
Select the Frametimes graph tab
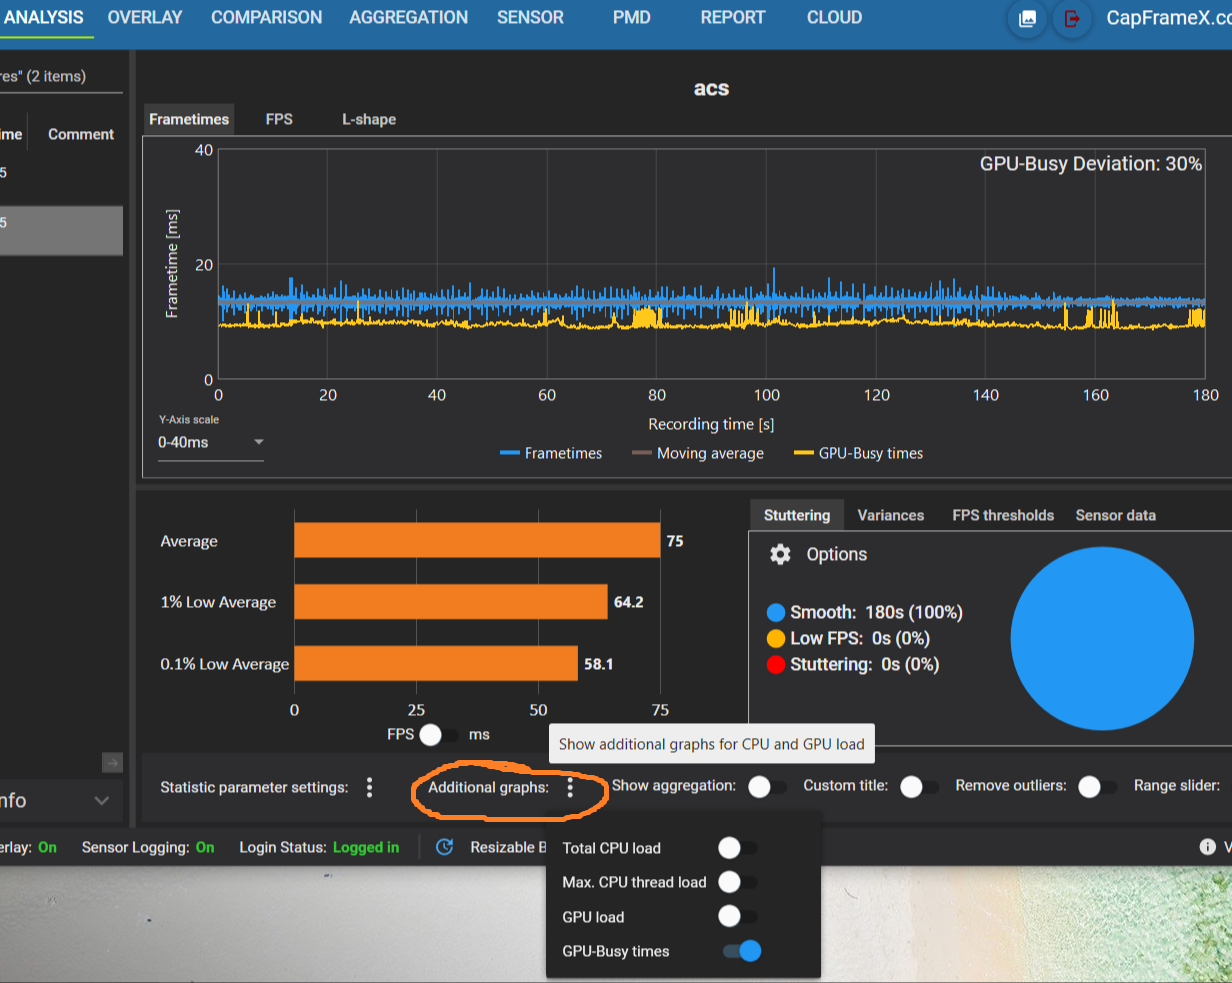coord(189,119)
